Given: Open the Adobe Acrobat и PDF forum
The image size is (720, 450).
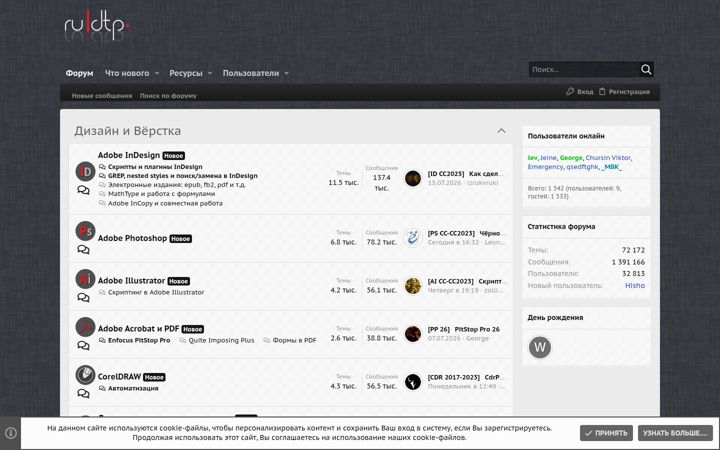Looking at the screenshot, I should point(138,328).
